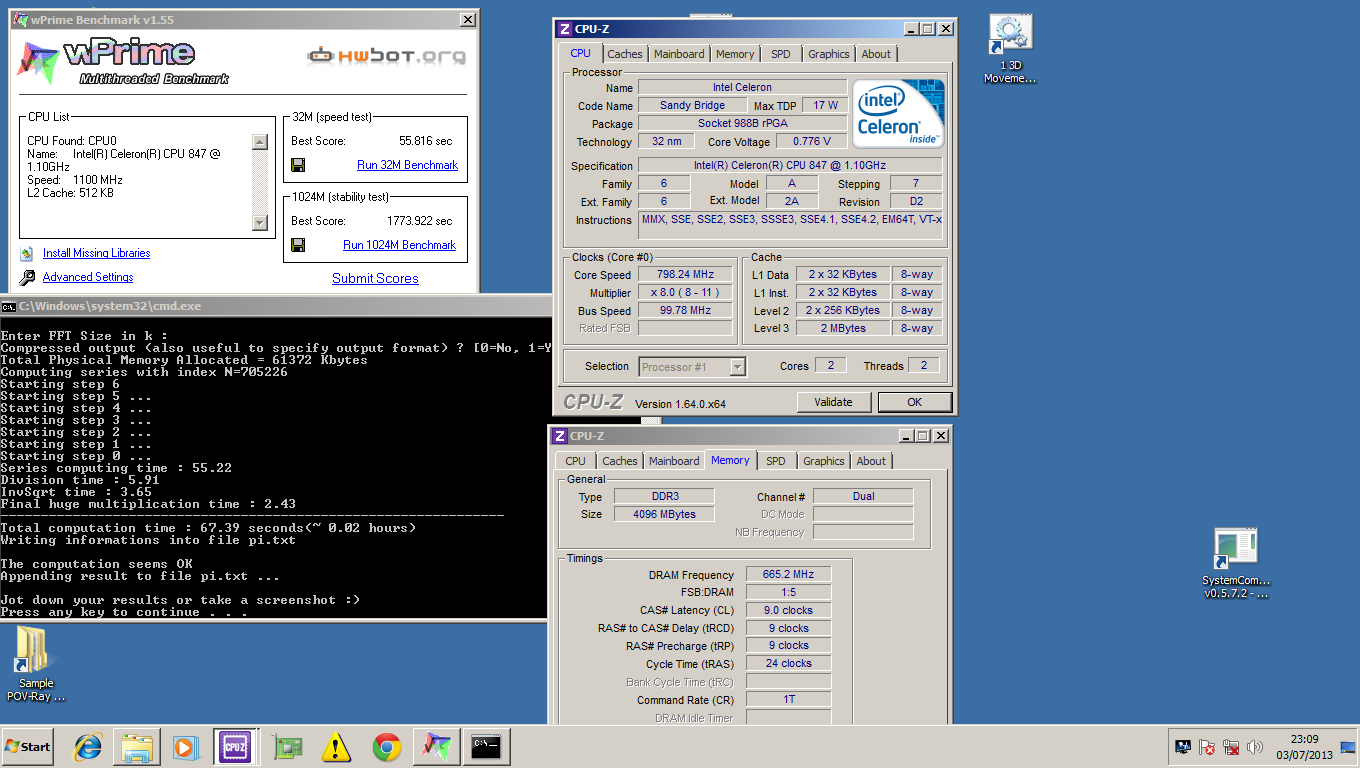
Task: Click the OK button in CPU-Z
Action: (914, 402)
